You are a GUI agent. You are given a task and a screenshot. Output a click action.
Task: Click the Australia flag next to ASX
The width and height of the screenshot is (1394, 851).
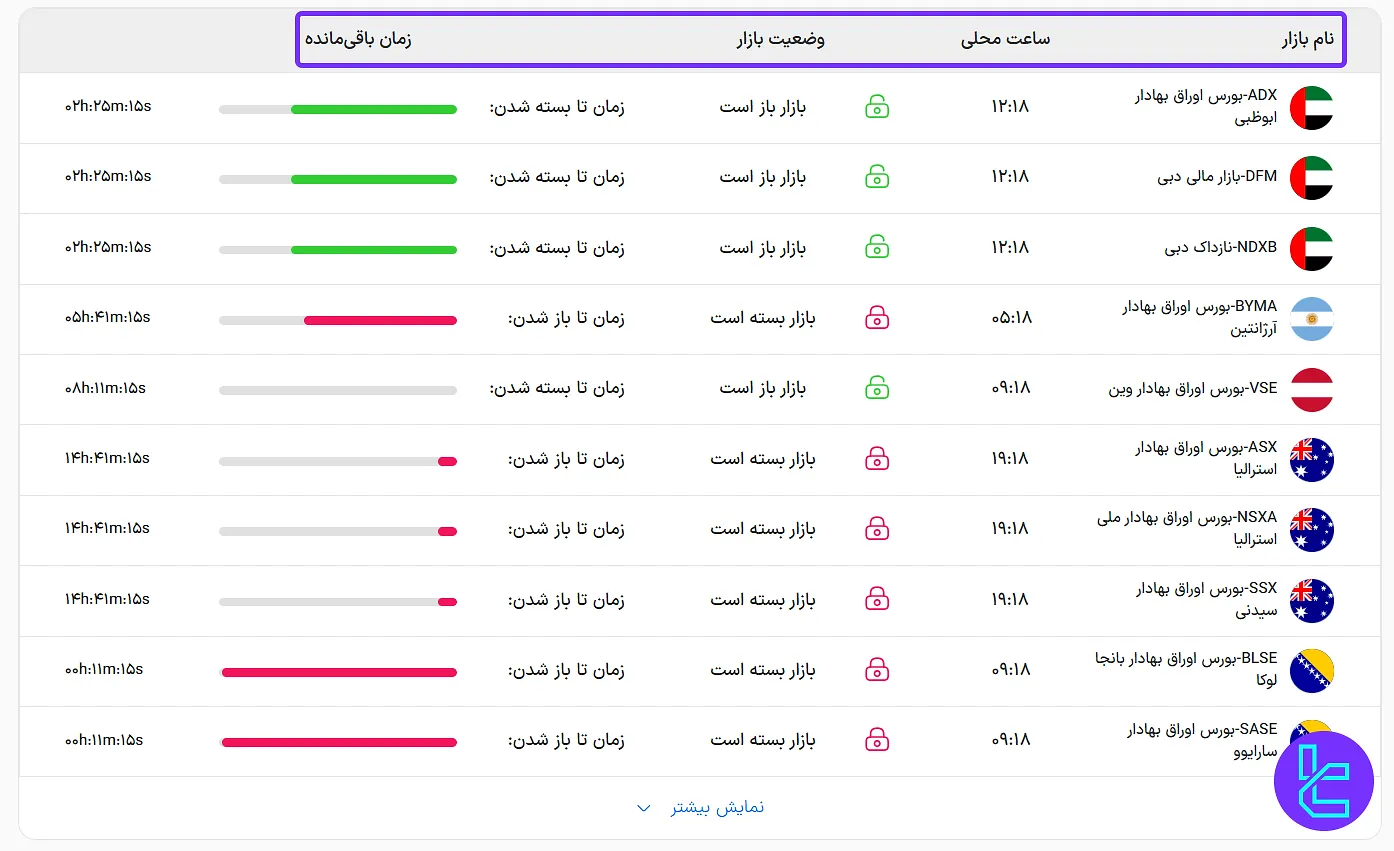pos(1312,459)
